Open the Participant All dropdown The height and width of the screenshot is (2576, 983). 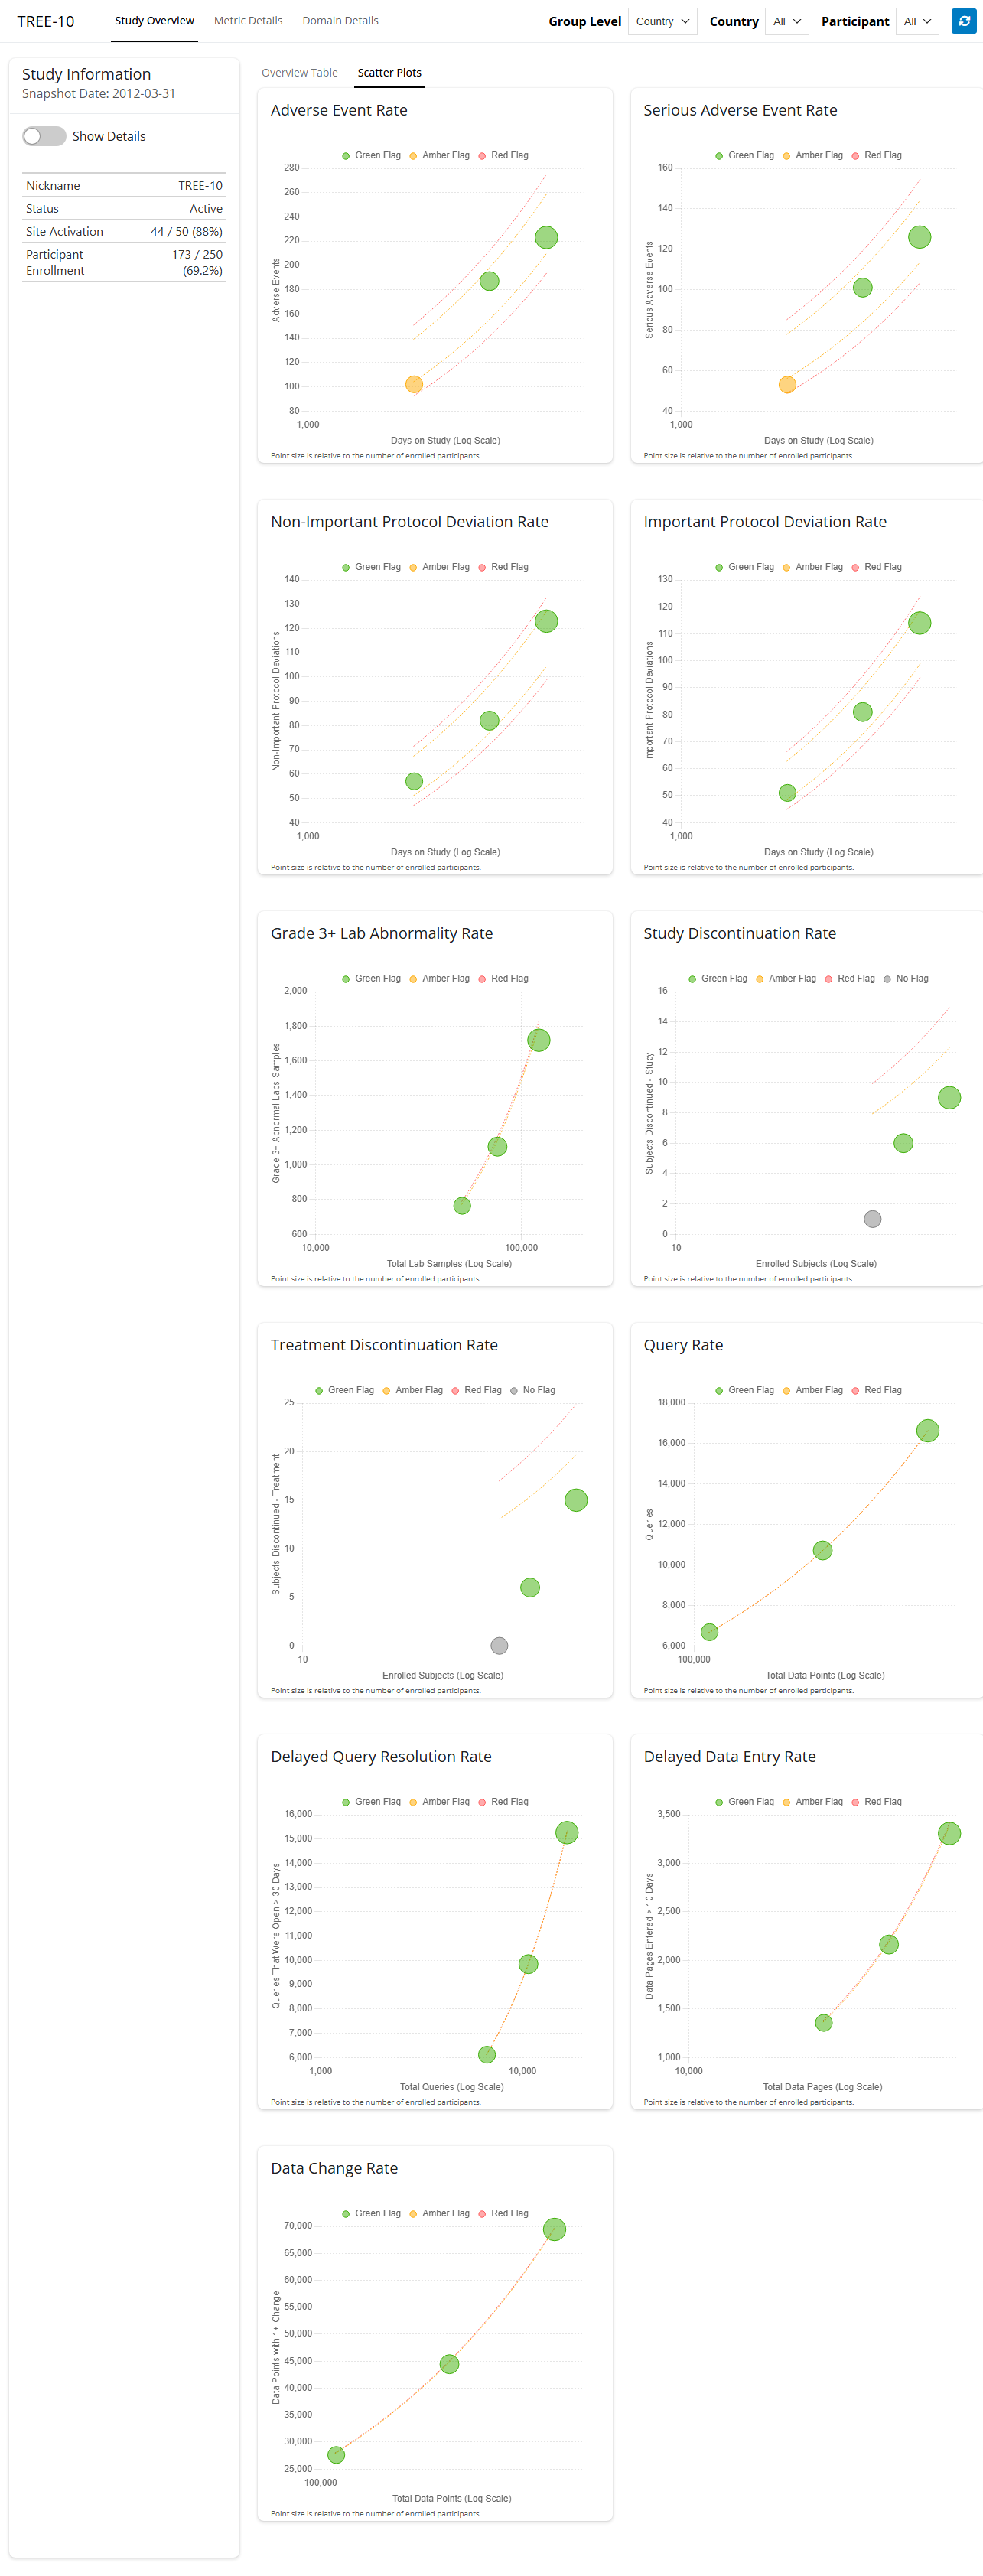pyautogui.click(x=917, y=21)
